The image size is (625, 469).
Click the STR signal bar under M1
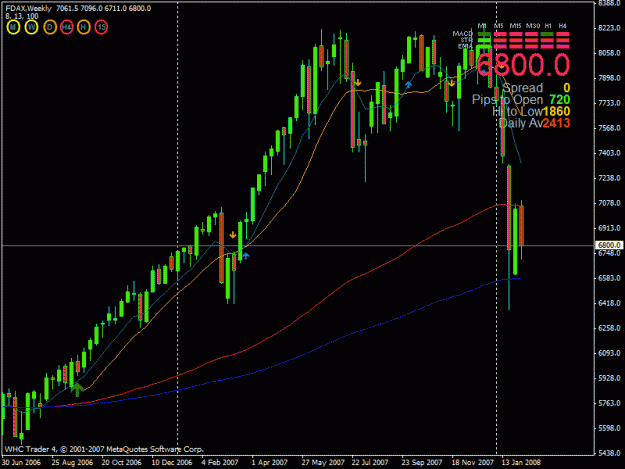point(484,40)
